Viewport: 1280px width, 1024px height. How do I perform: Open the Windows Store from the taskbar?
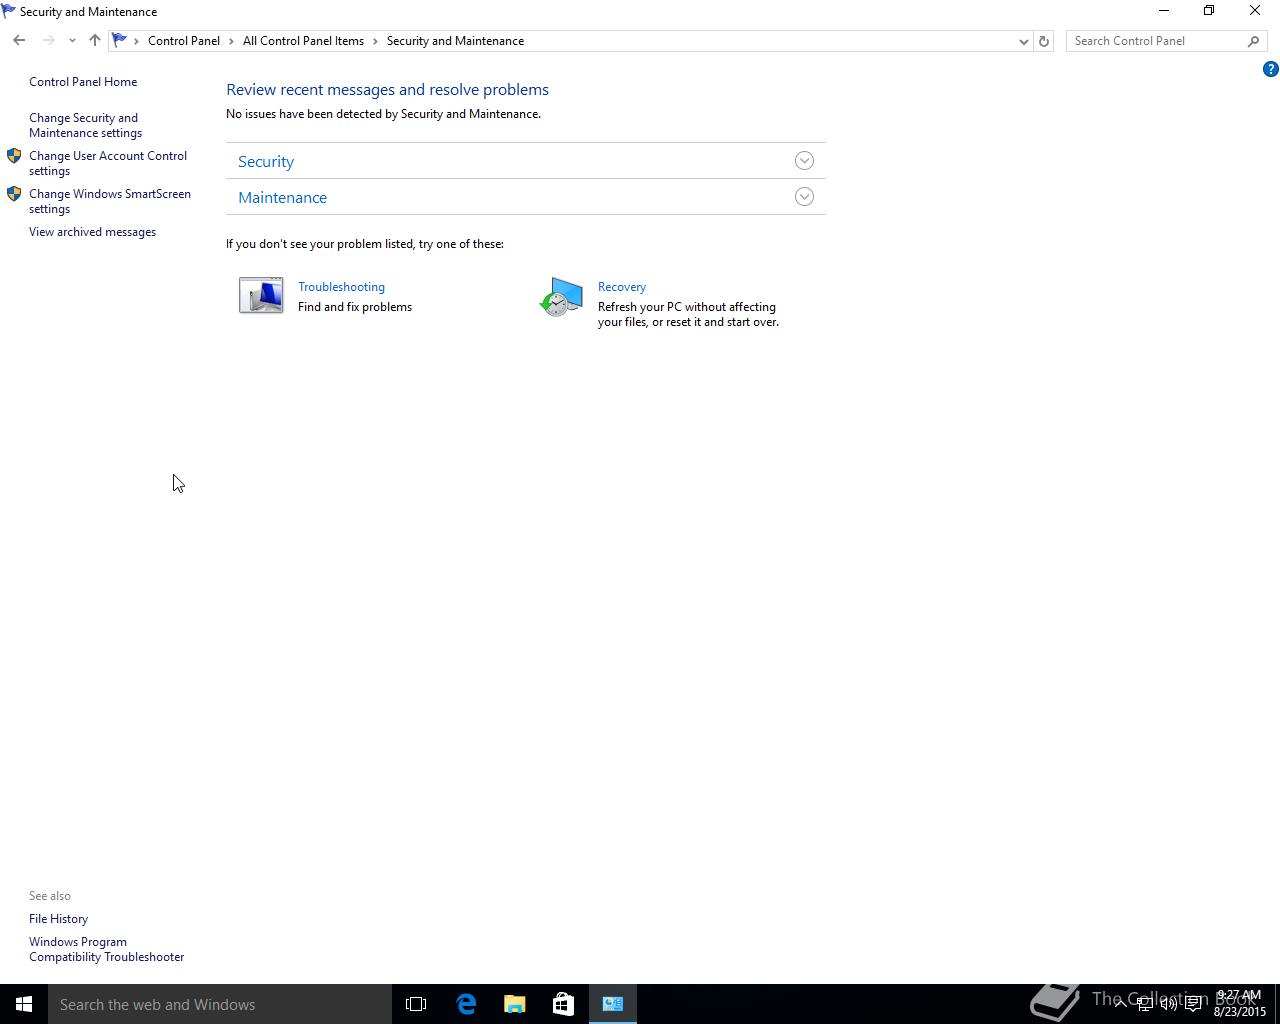tap(563, 1004)
